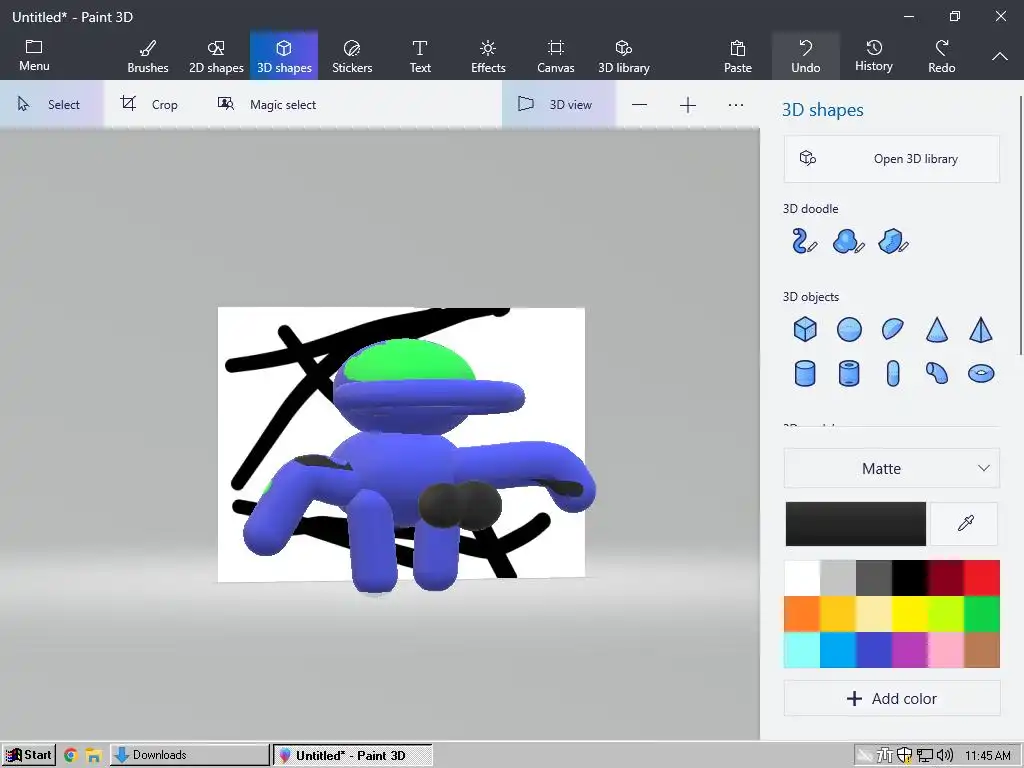Select the Text tool
The height and width of the screenshot is (768, 1024).
point(420,55)
